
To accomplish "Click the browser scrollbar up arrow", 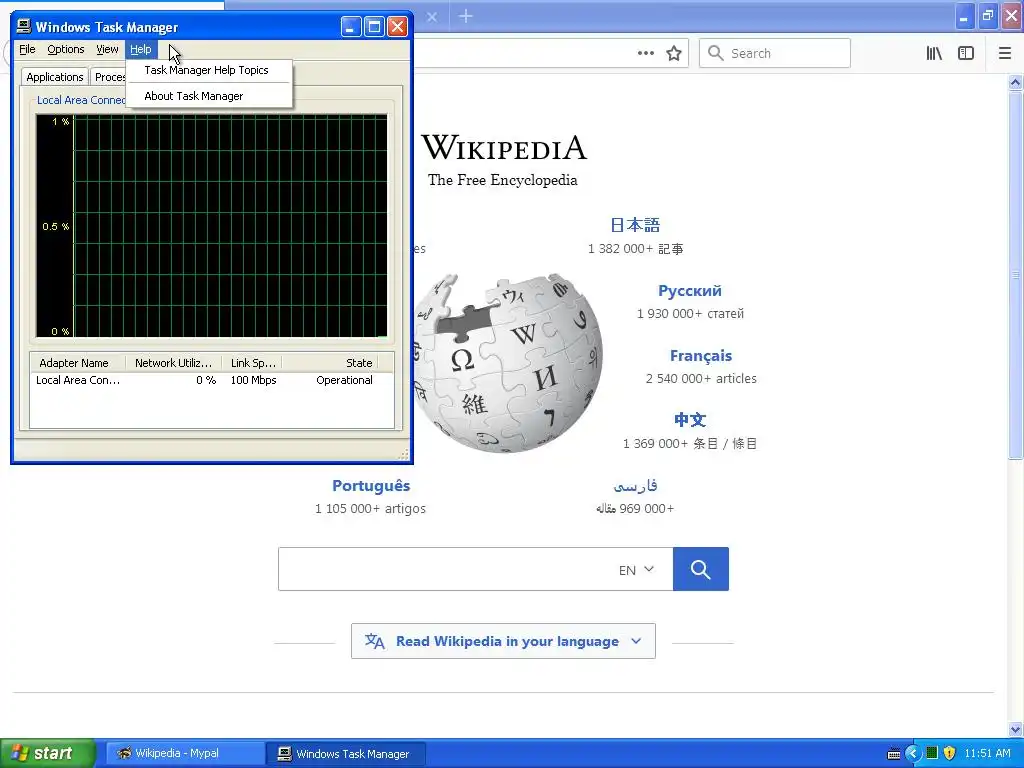I will 1015,82.
